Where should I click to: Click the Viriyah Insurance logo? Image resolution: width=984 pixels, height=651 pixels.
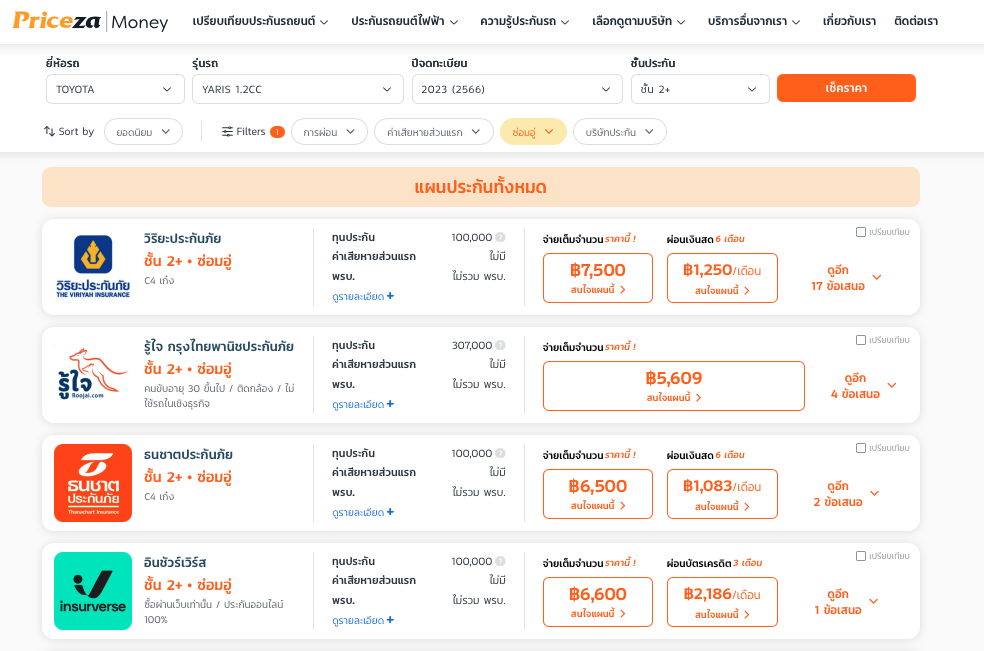click(x=93, y=267)
